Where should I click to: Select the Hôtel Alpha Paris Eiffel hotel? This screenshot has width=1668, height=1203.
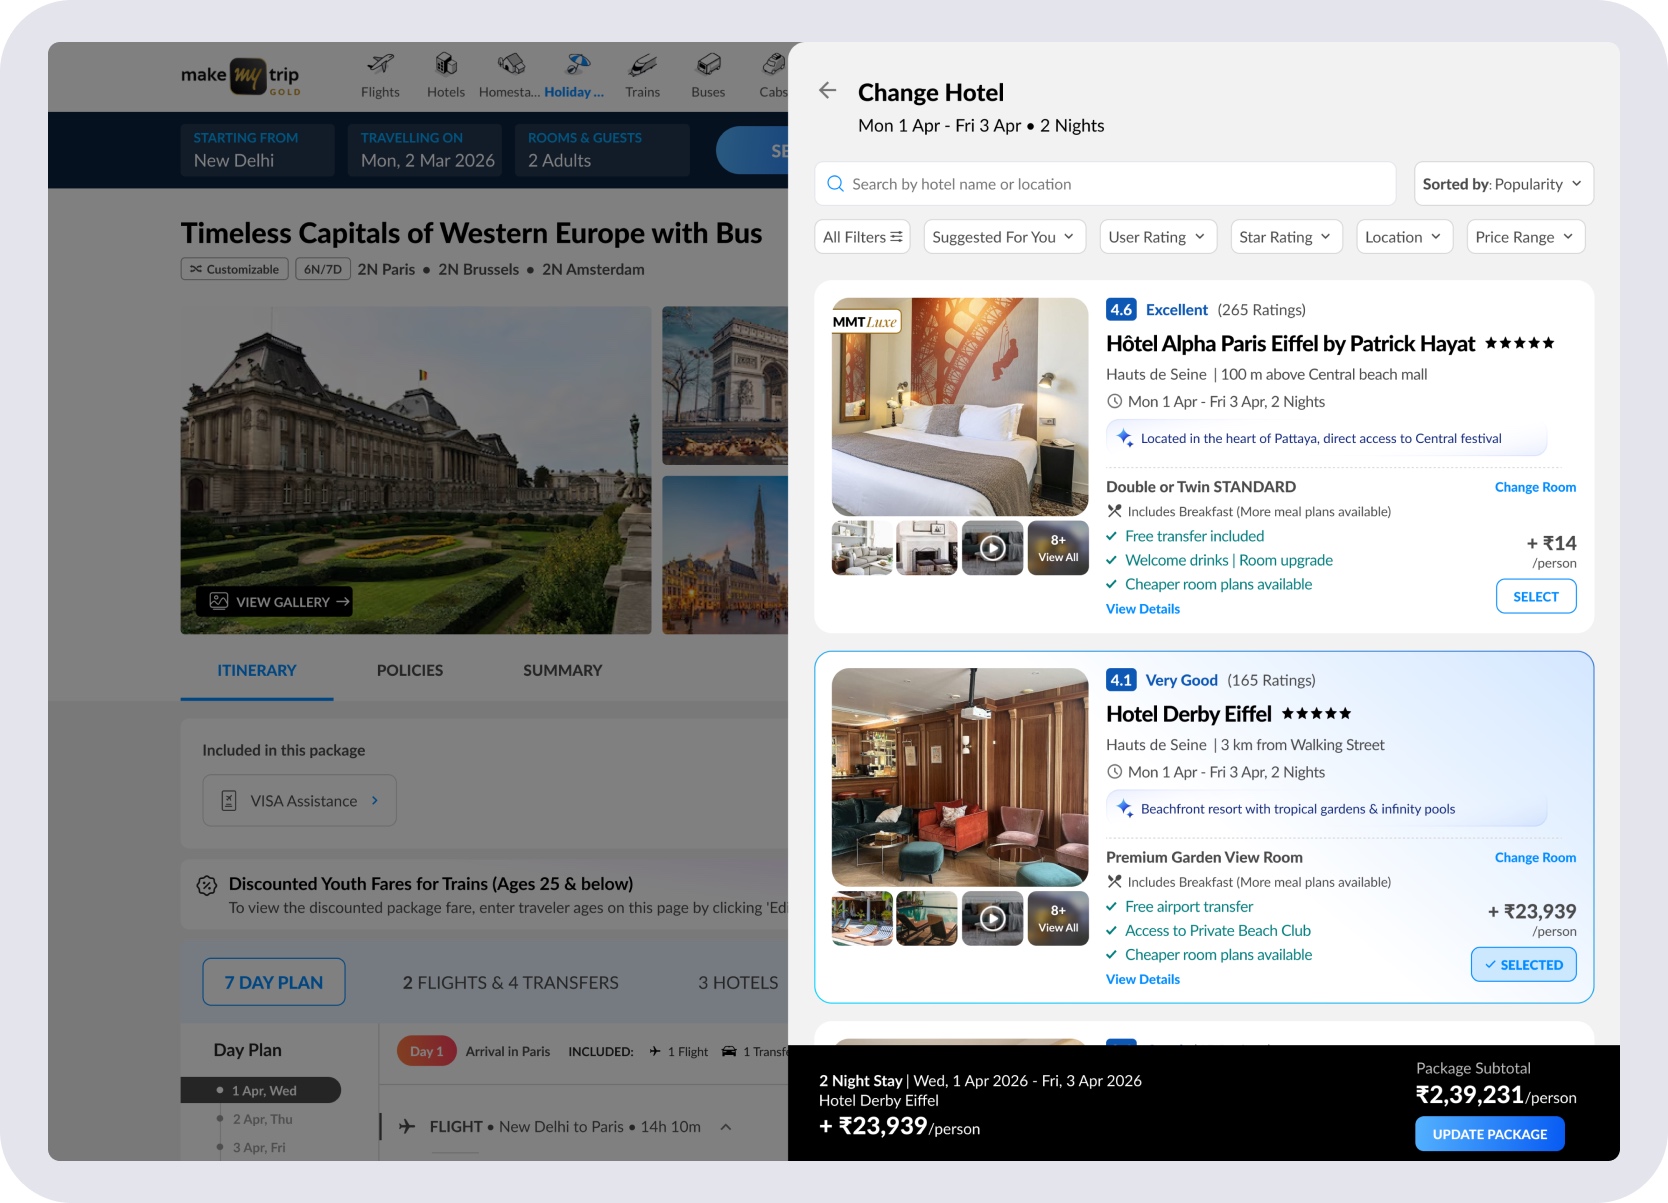pos(1536,596)
